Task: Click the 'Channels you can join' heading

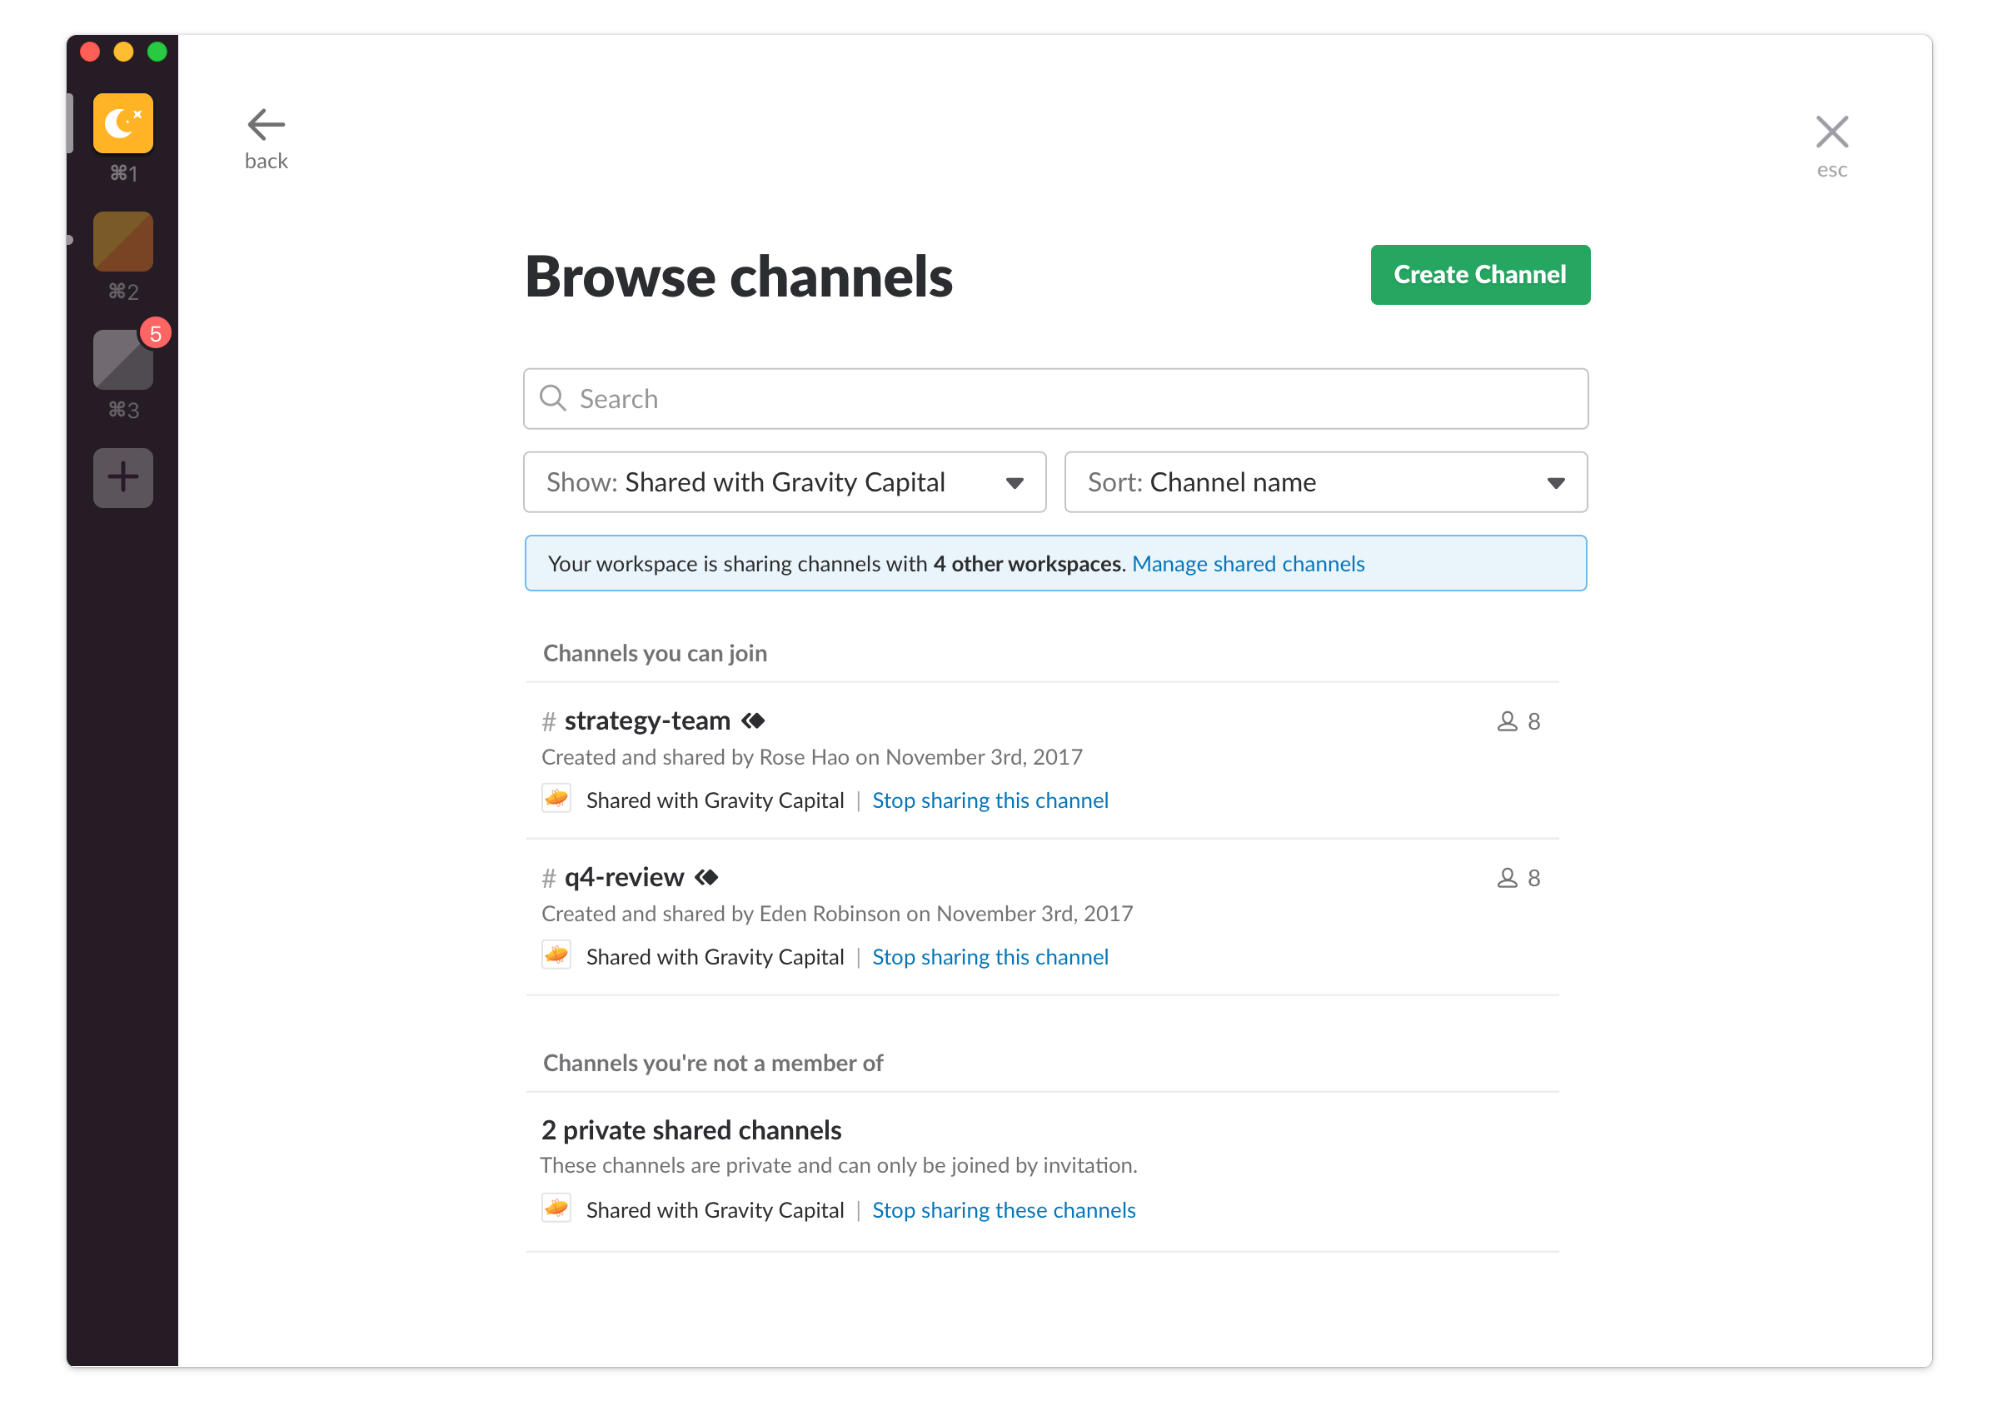Action: [655, 653]
